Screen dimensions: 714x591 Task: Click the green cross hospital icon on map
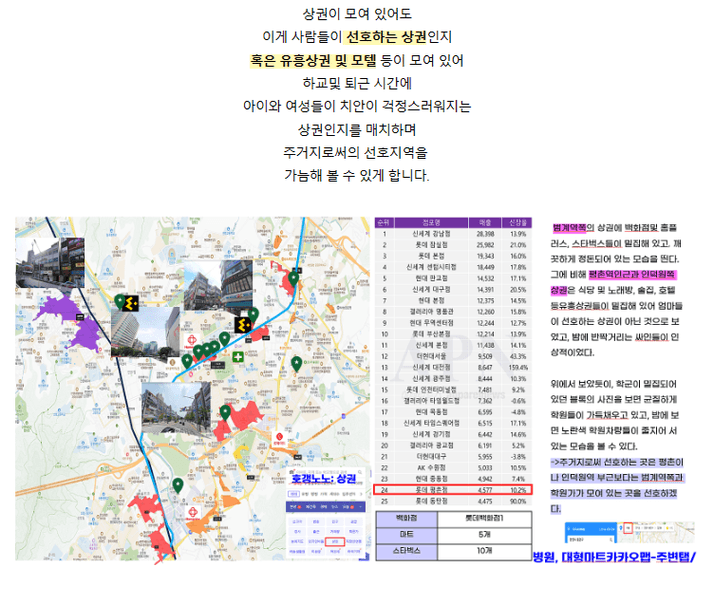tap(238, 357)
